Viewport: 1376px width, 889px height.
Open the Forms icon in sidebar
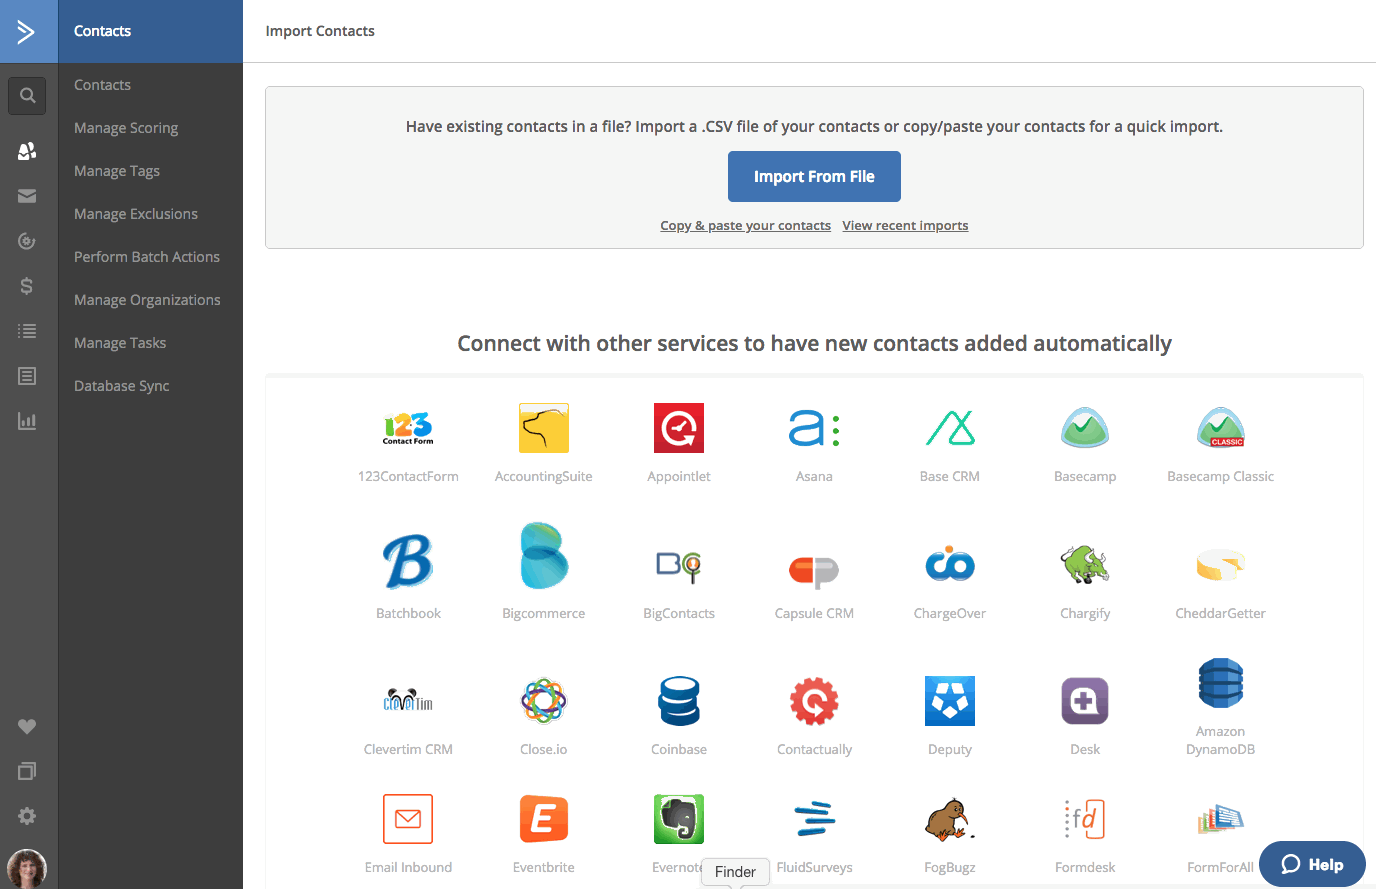(27, 376)
